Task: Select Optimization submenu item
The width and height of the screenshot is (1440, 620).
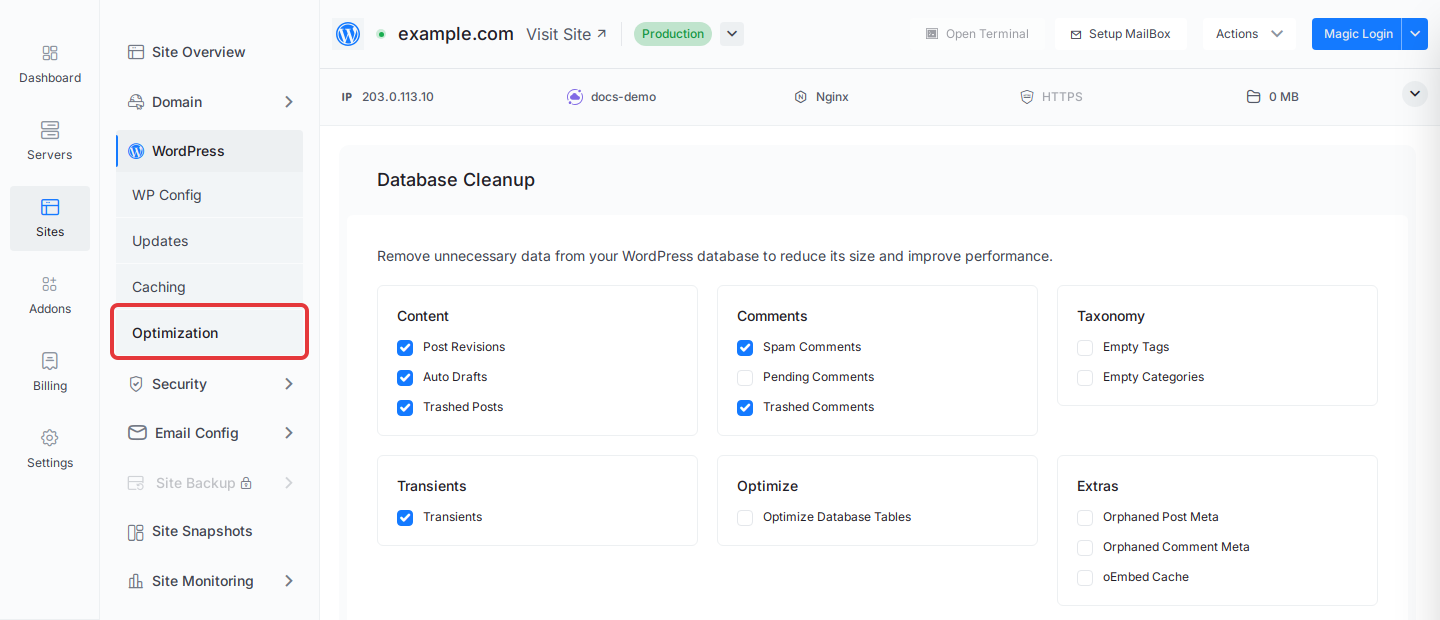Action: (209, 333)
